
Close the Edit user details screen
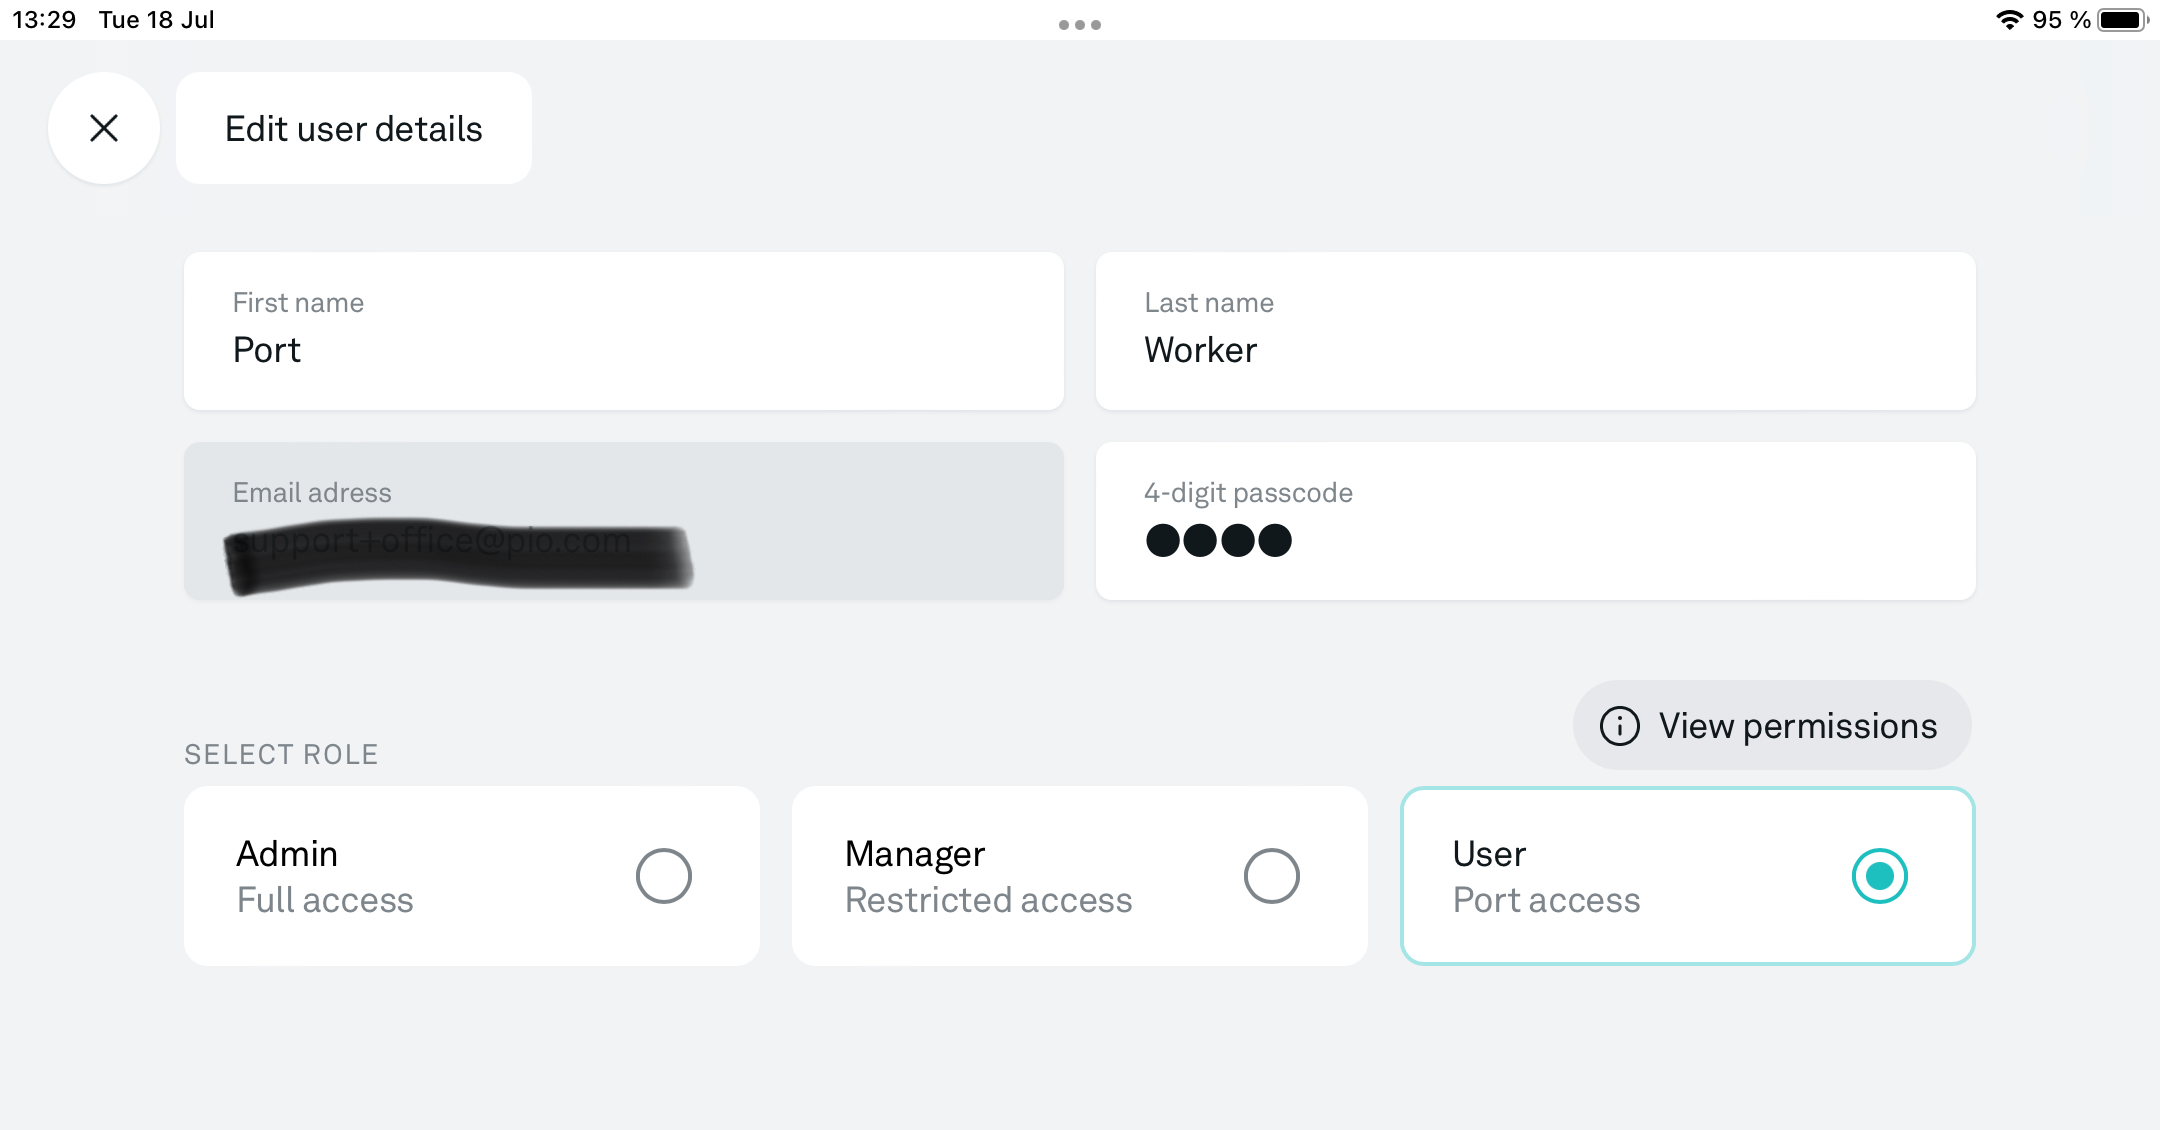tap(104, 128)
